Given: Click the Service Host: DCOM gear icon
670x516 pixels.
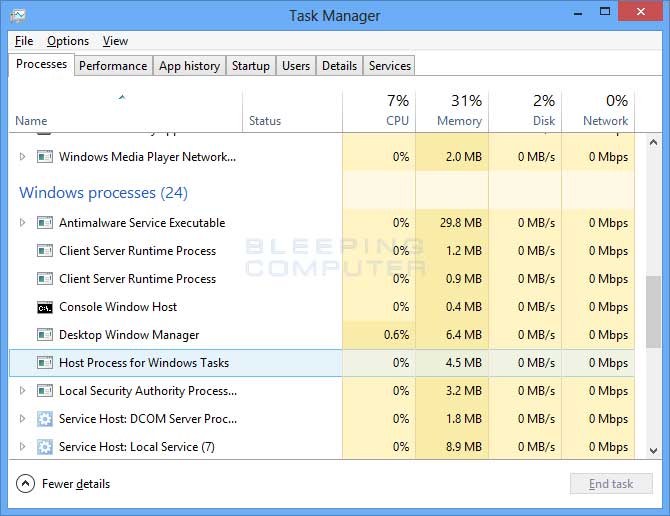Looking at the screenshot, I should coord(45,419).
